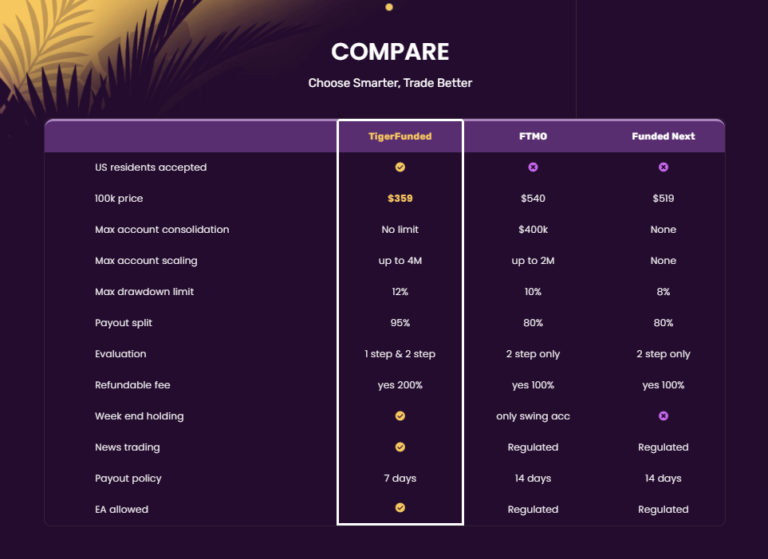Click the COMPARE heading
The height and width of the screenshot is (559, 768).
point(390,52)
